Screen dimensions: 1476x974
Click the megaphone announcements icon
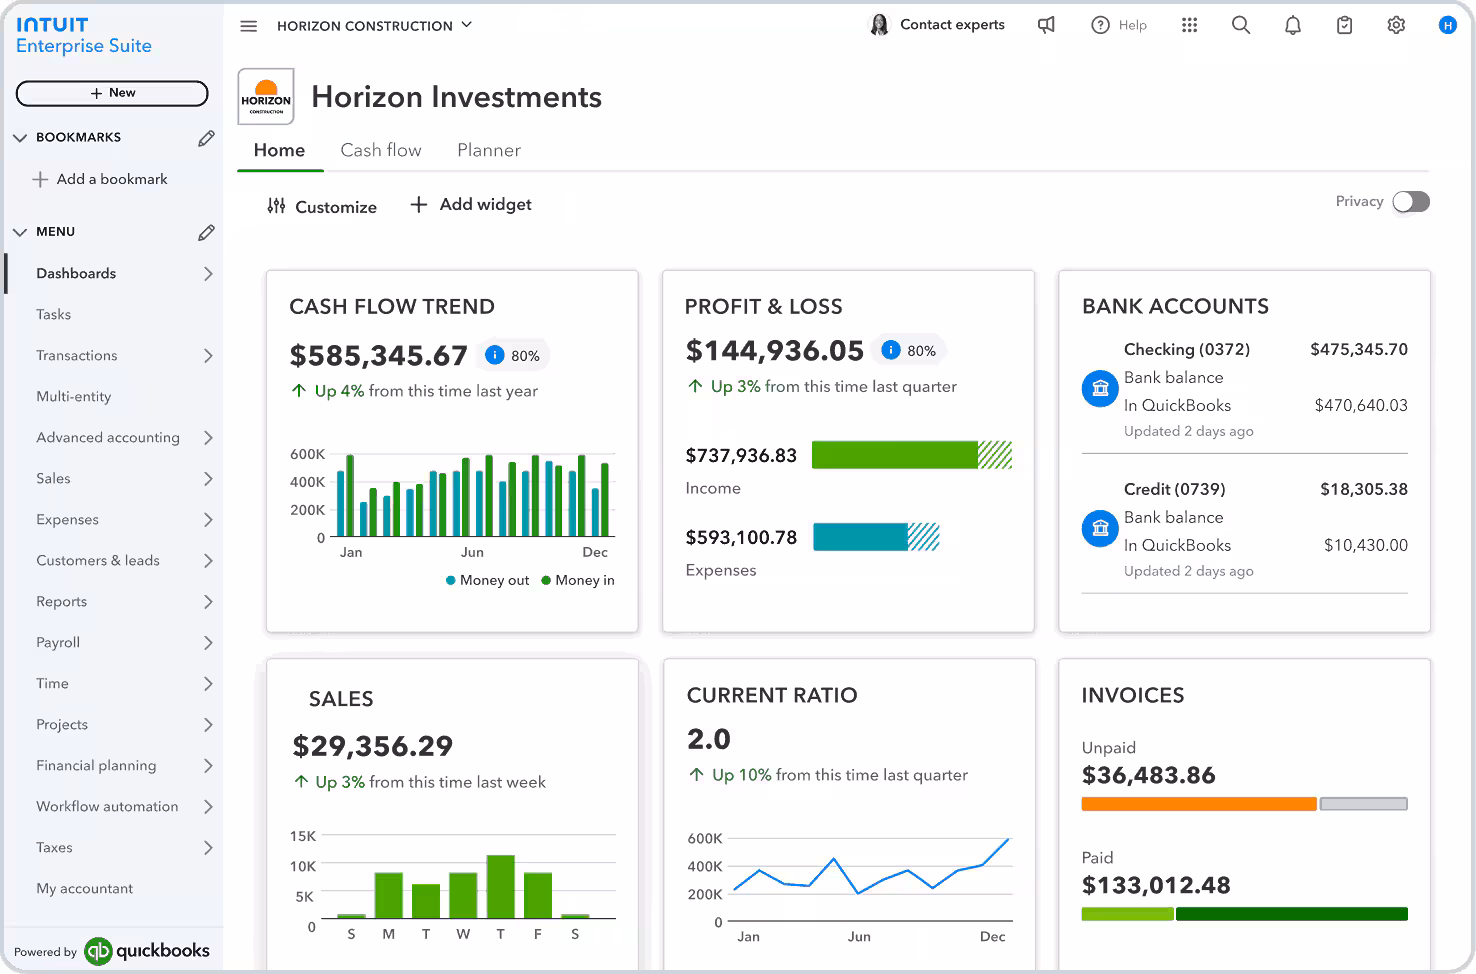pos(1046,26)
